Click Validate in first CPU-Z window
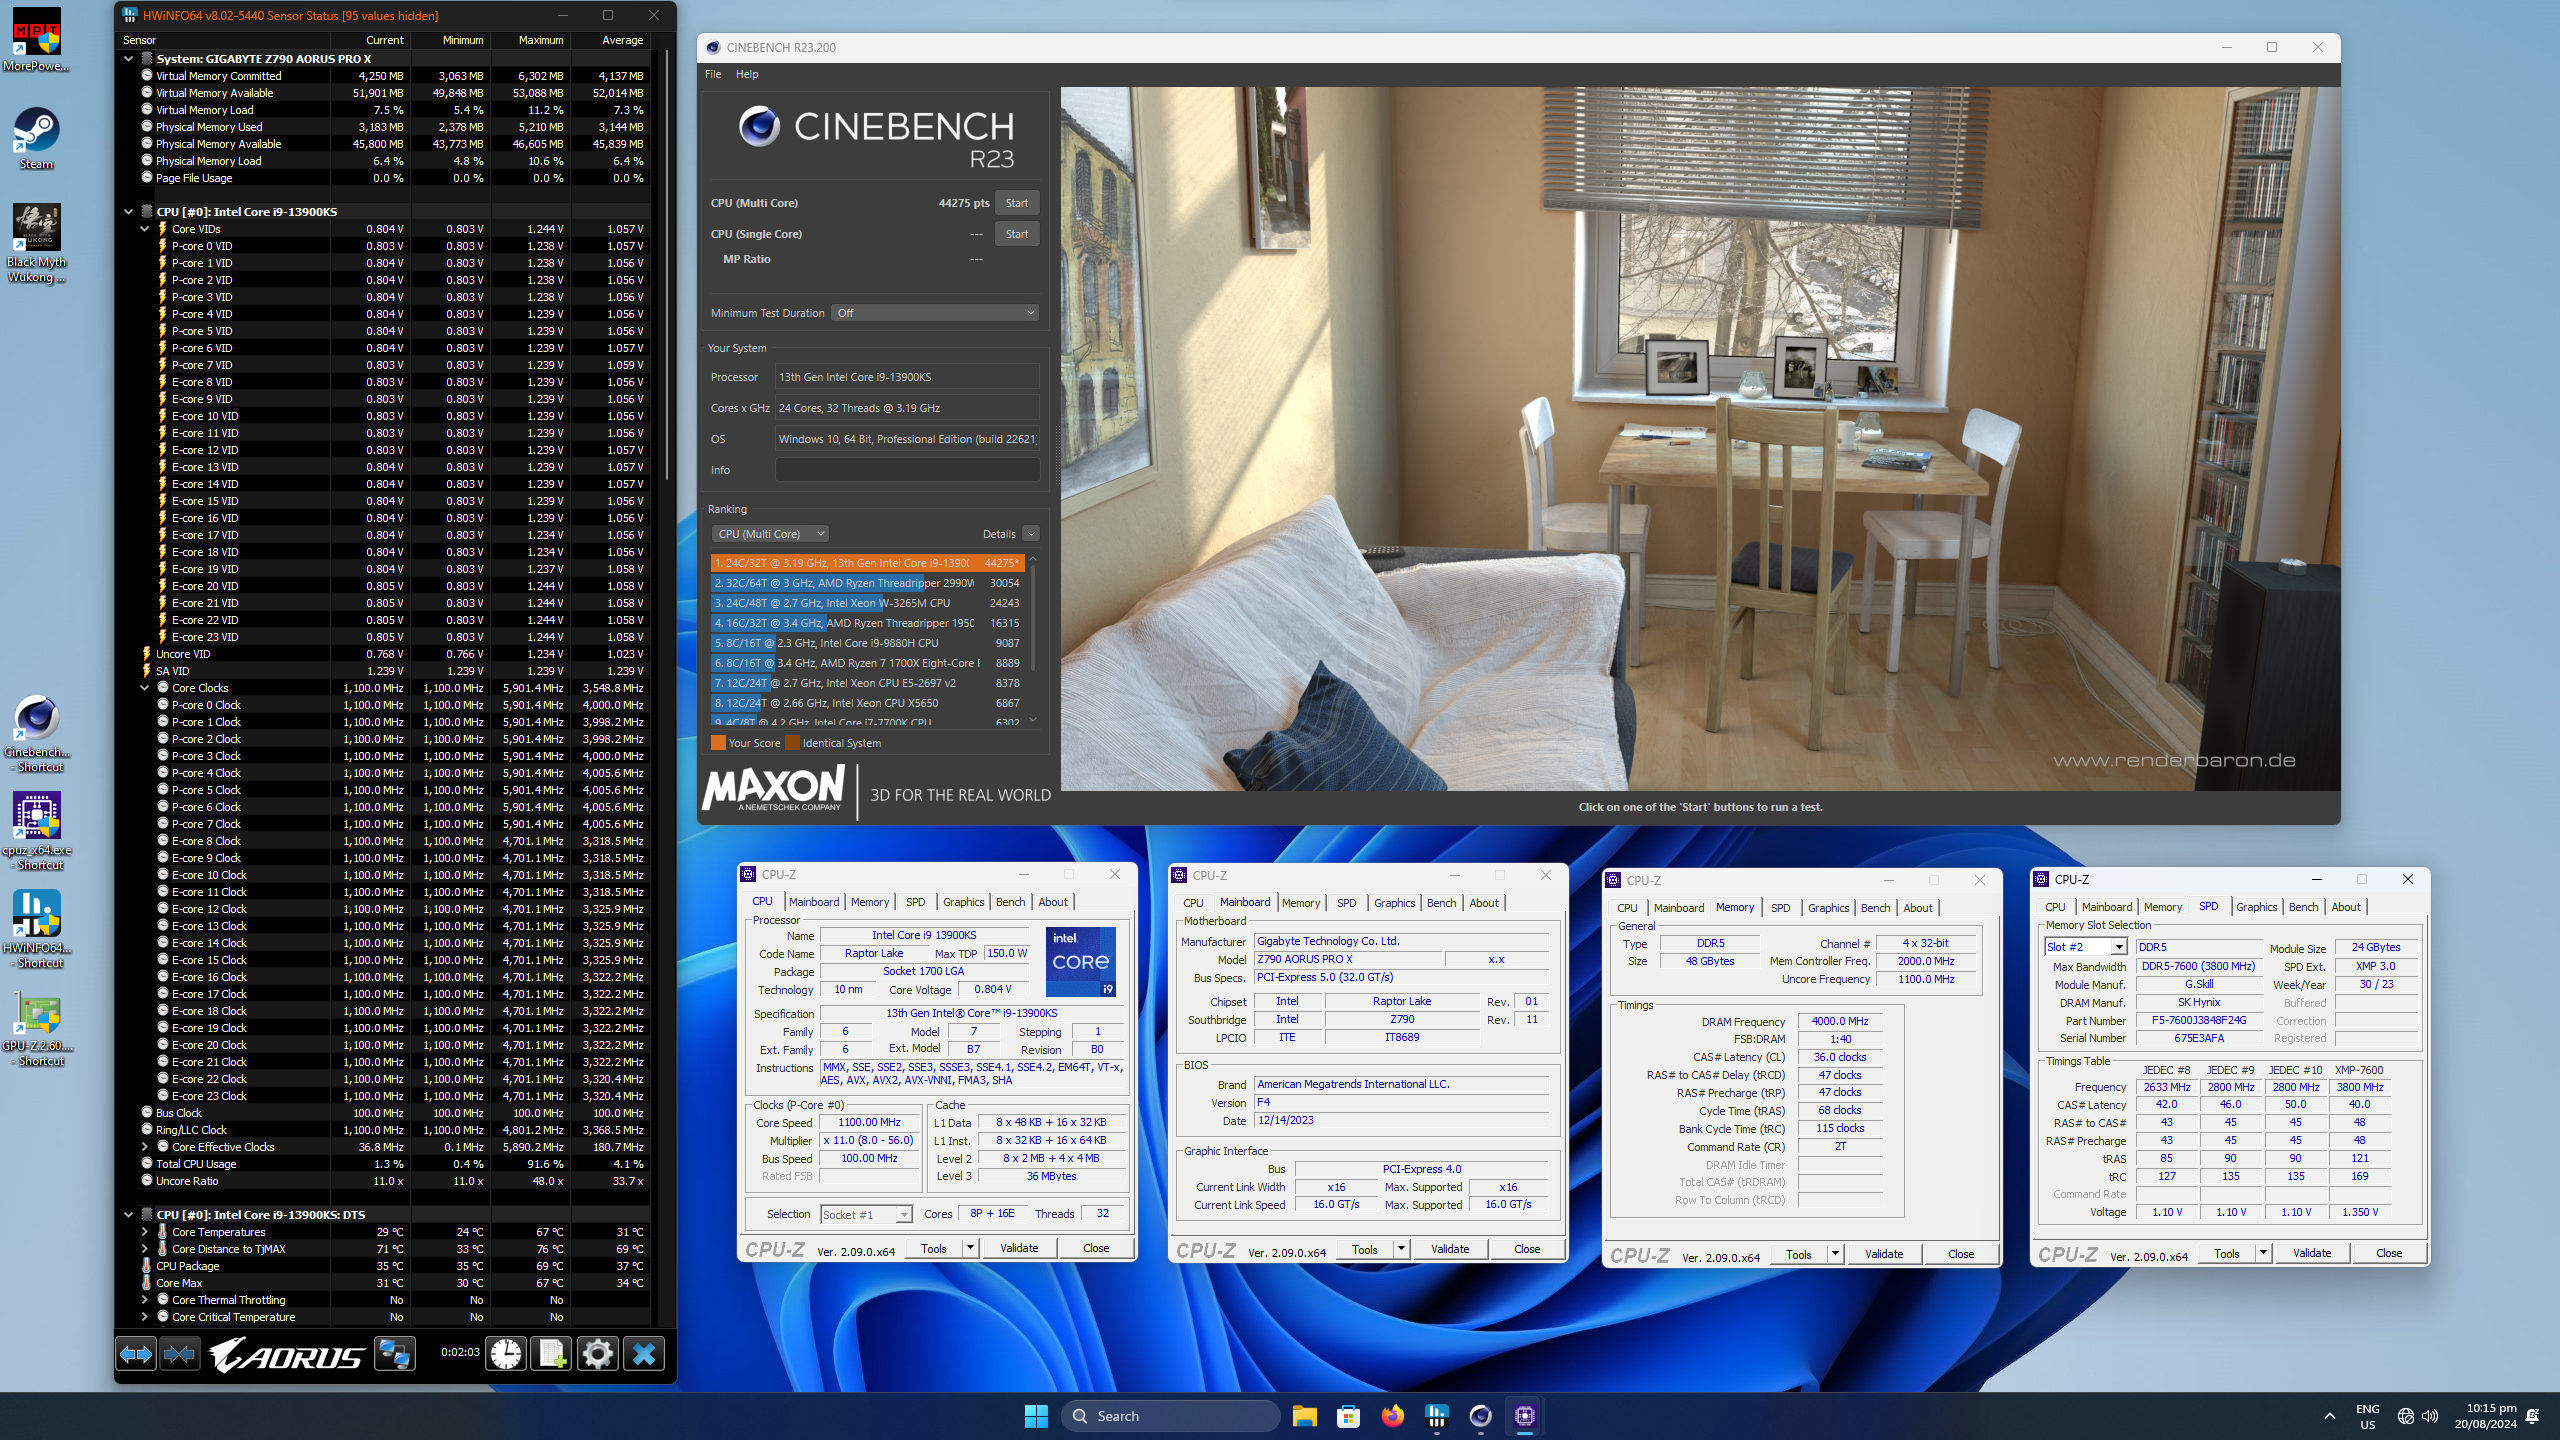The width and height of the screenshot is (2560, 1440). coord(1019,1248)
